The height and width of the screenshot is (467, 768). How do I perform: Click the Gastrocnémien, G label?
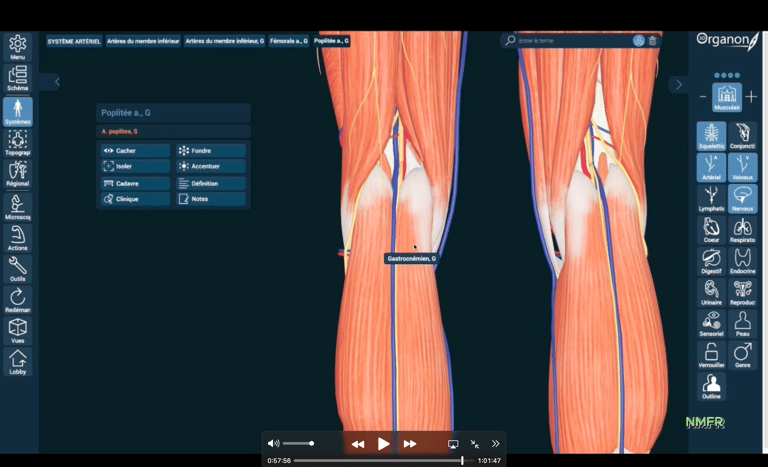click(x=411, y=258)
